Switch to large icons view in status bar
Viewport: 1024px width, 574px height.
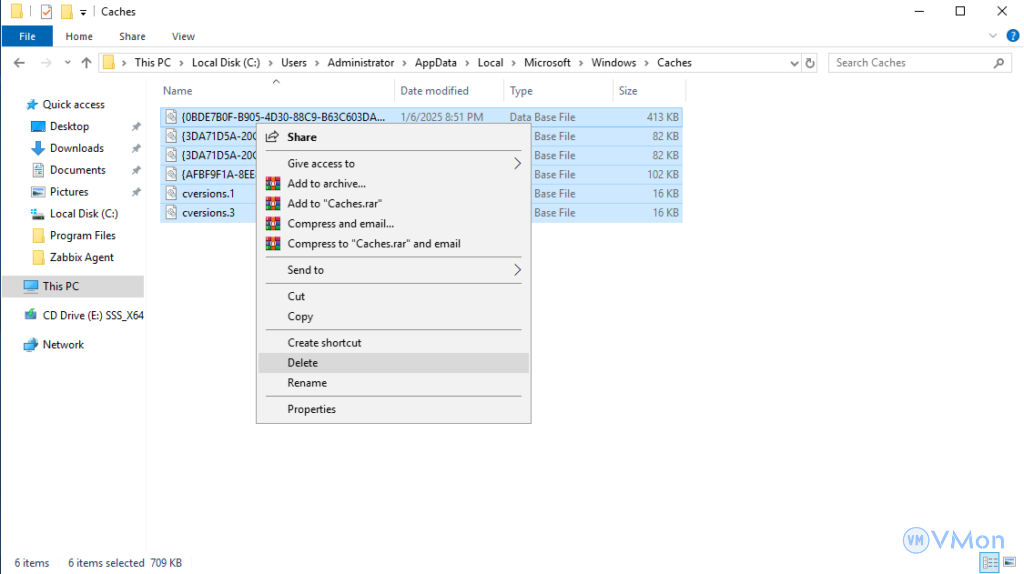1007,563
